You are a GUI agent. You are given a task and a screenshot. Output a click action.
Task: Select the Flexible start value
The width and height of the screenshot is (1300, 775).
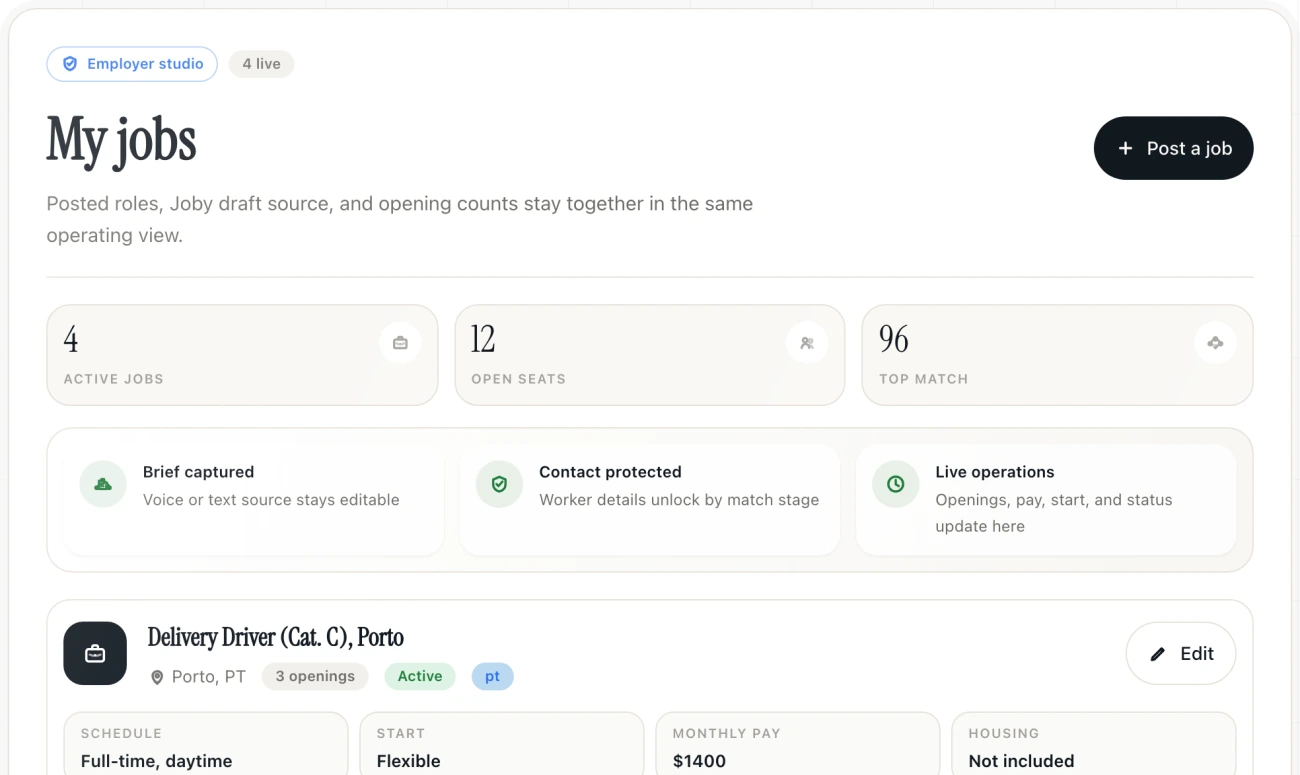(x=408, y=761)
